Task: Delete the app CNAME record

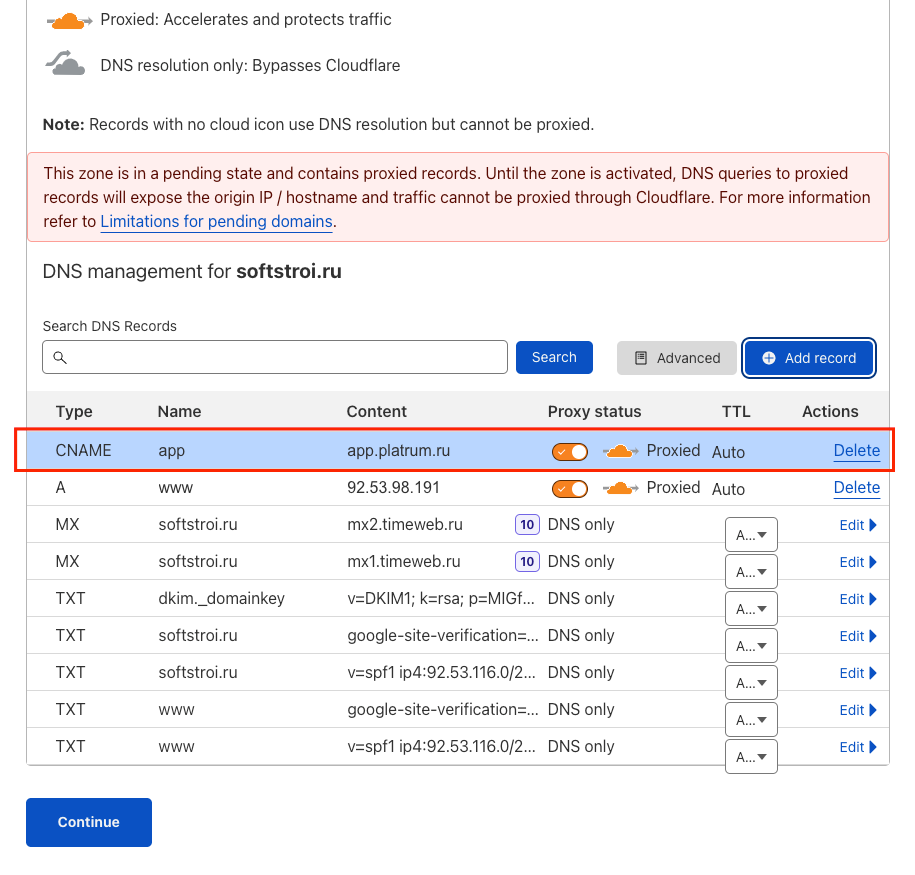Action: coord(856,451)
